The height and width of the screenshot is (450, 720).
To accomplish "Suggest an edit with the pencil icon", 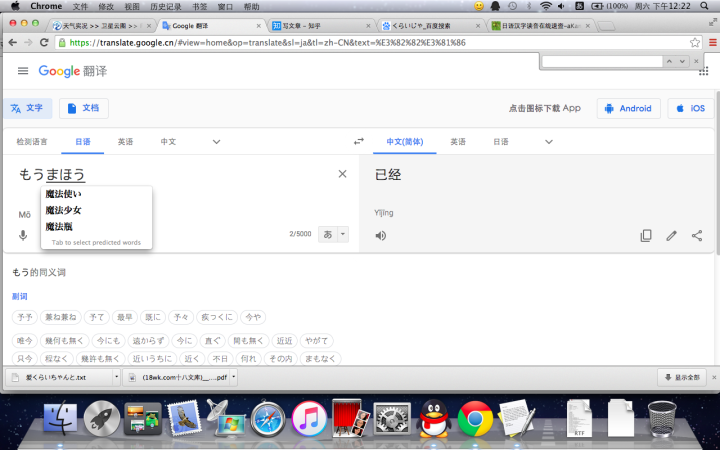I will (671, 236).
